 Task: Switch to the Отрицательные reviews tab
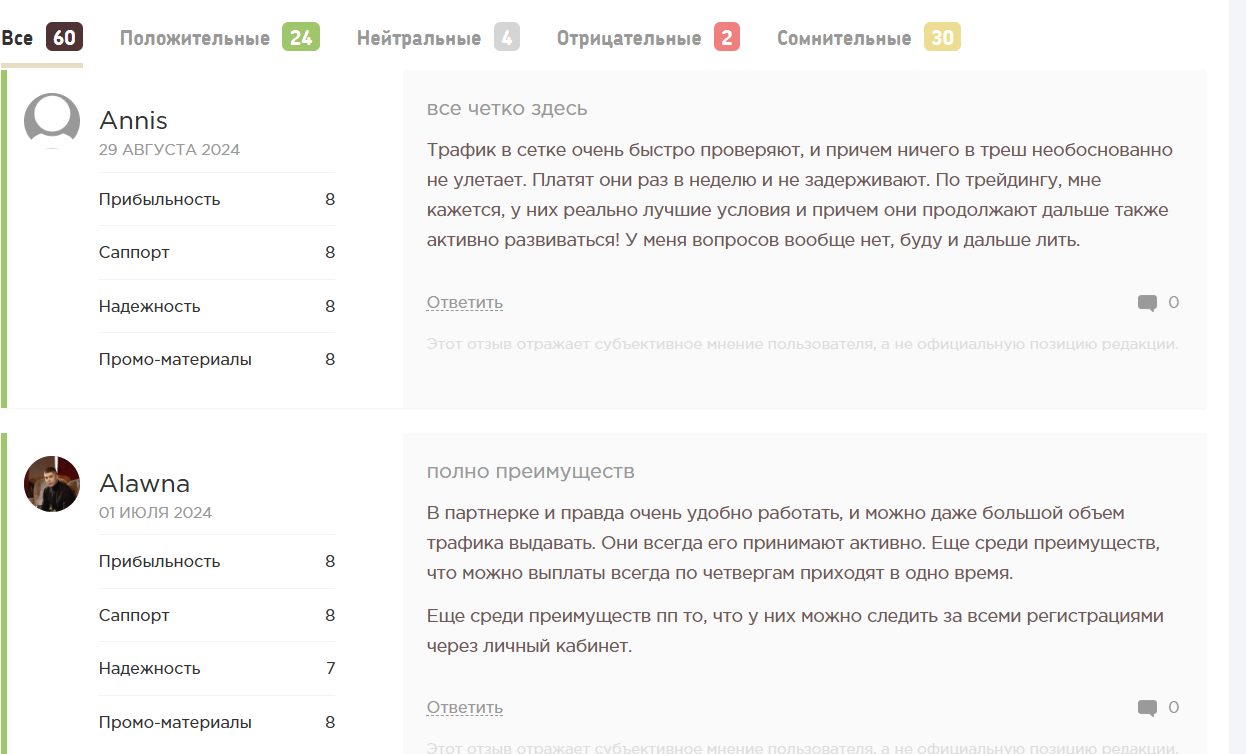coord(648,38)
